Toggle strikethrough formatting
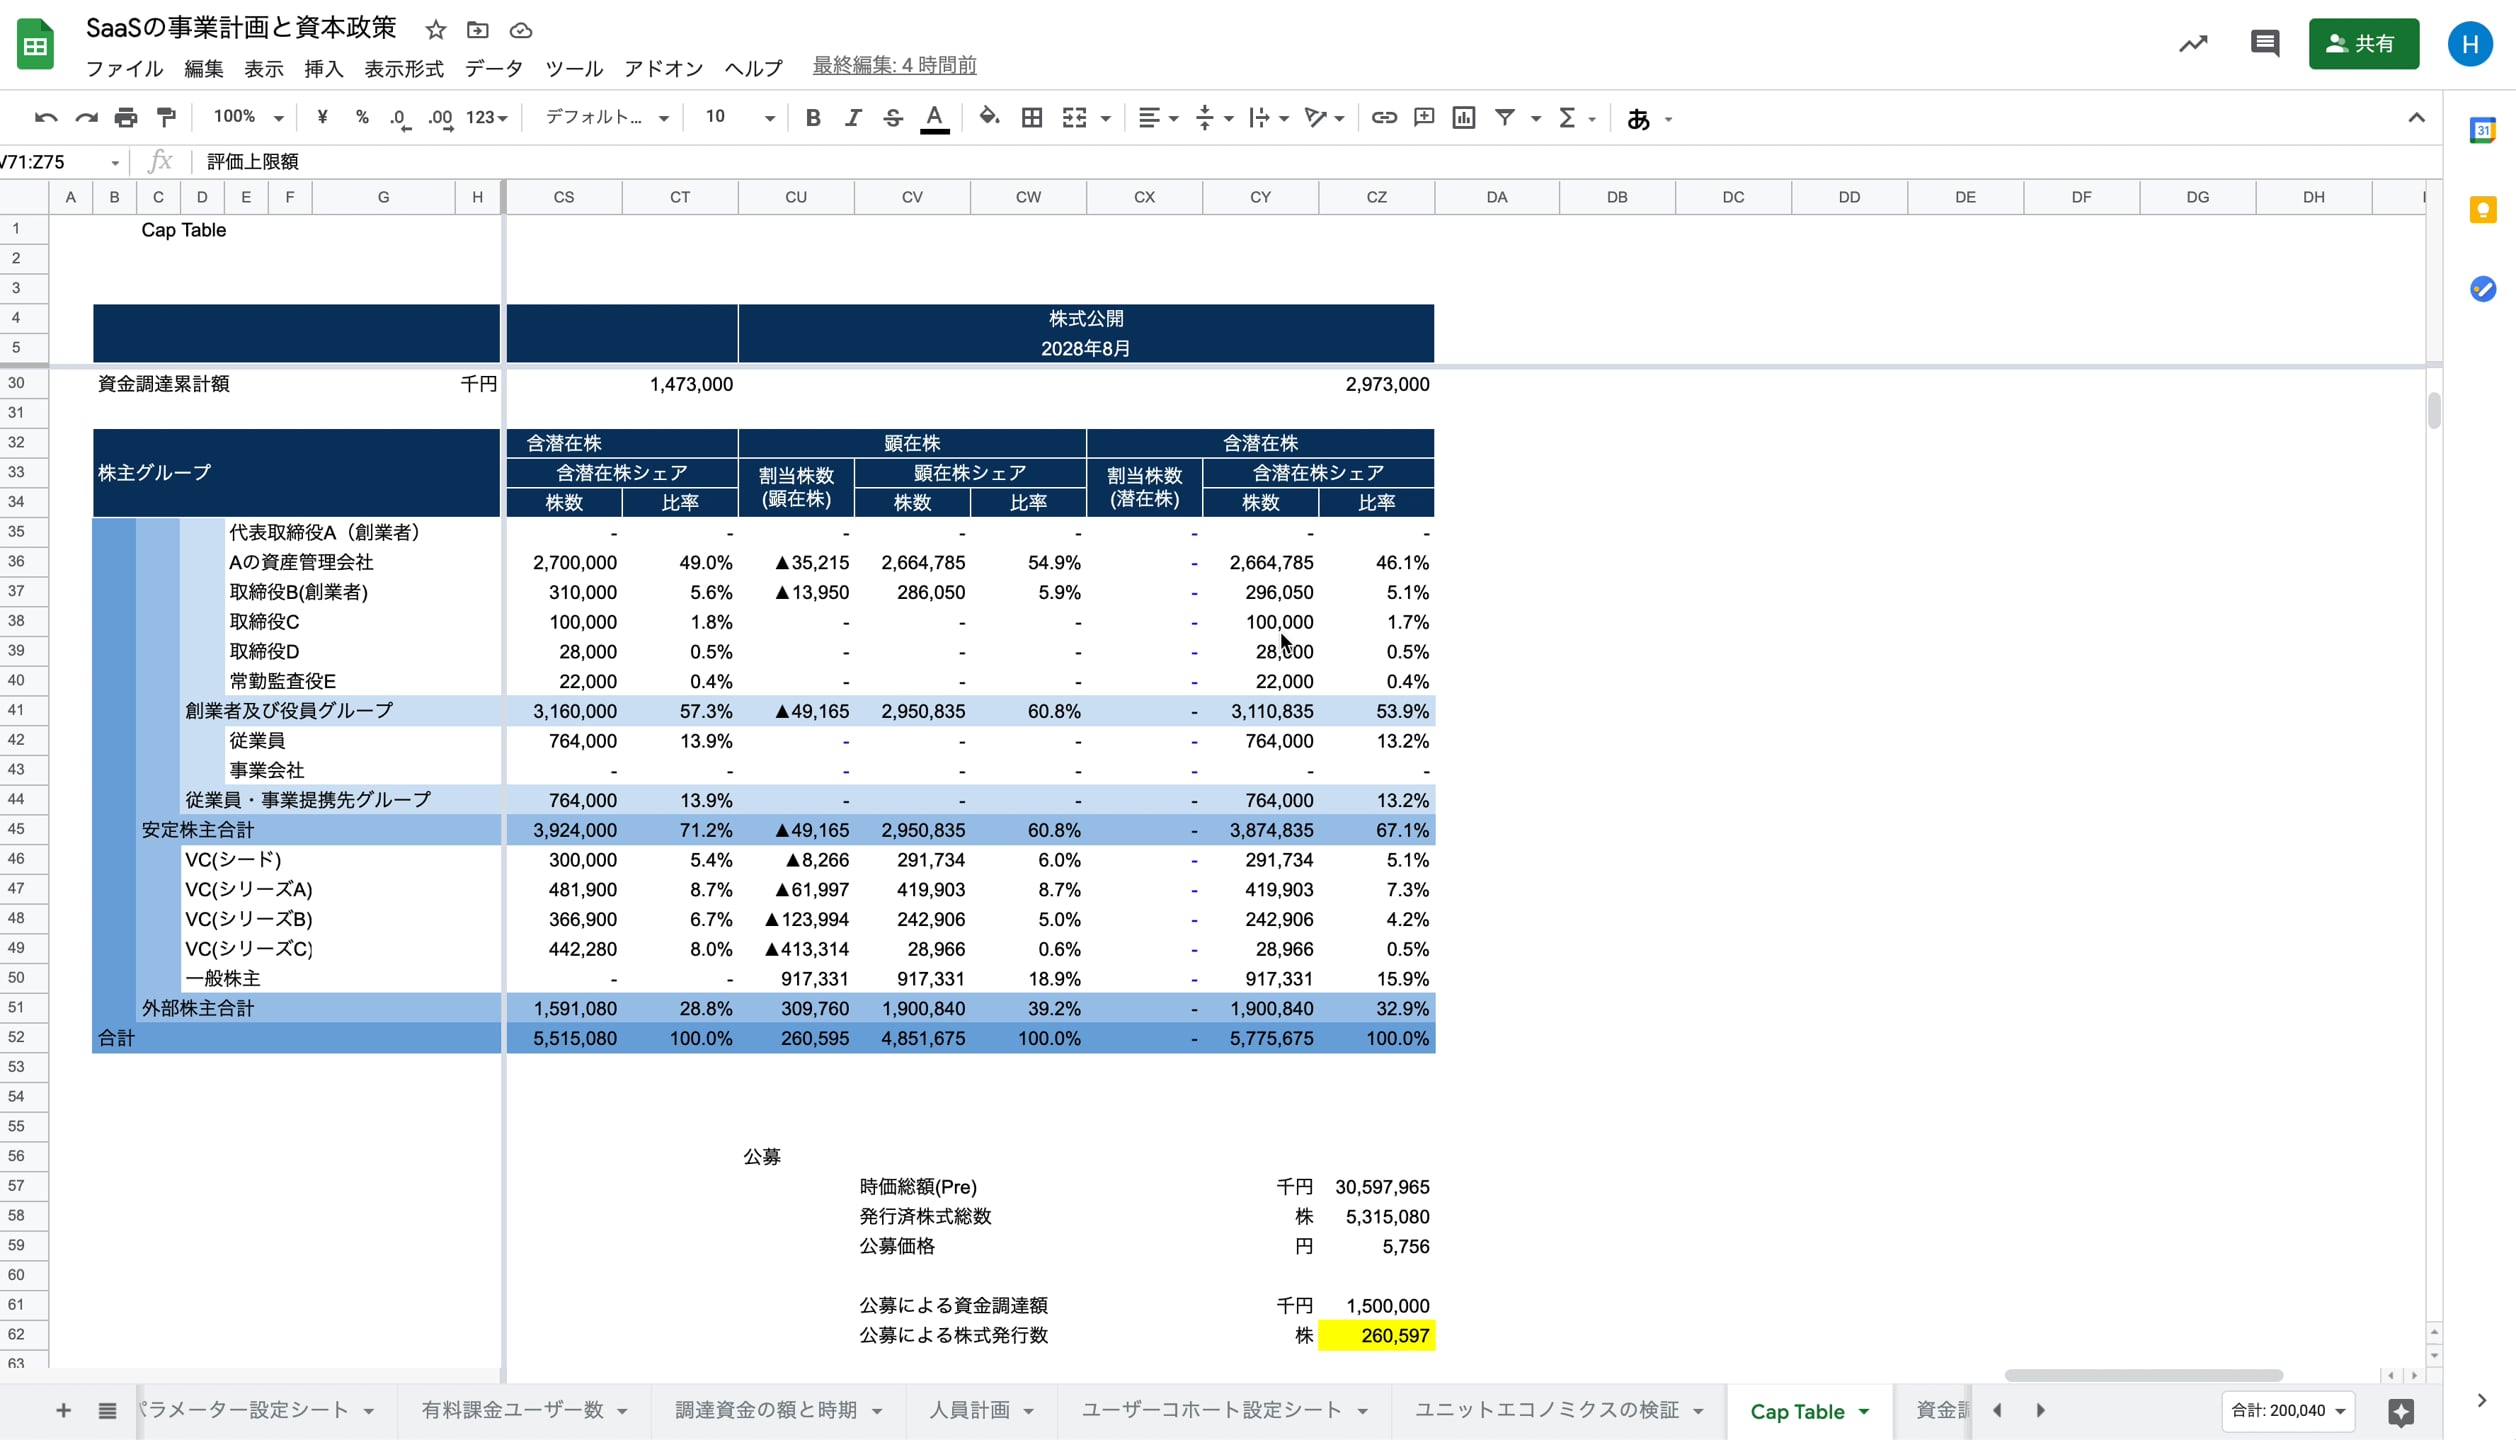This screenshot has width=2516, height=1440. 892,118
